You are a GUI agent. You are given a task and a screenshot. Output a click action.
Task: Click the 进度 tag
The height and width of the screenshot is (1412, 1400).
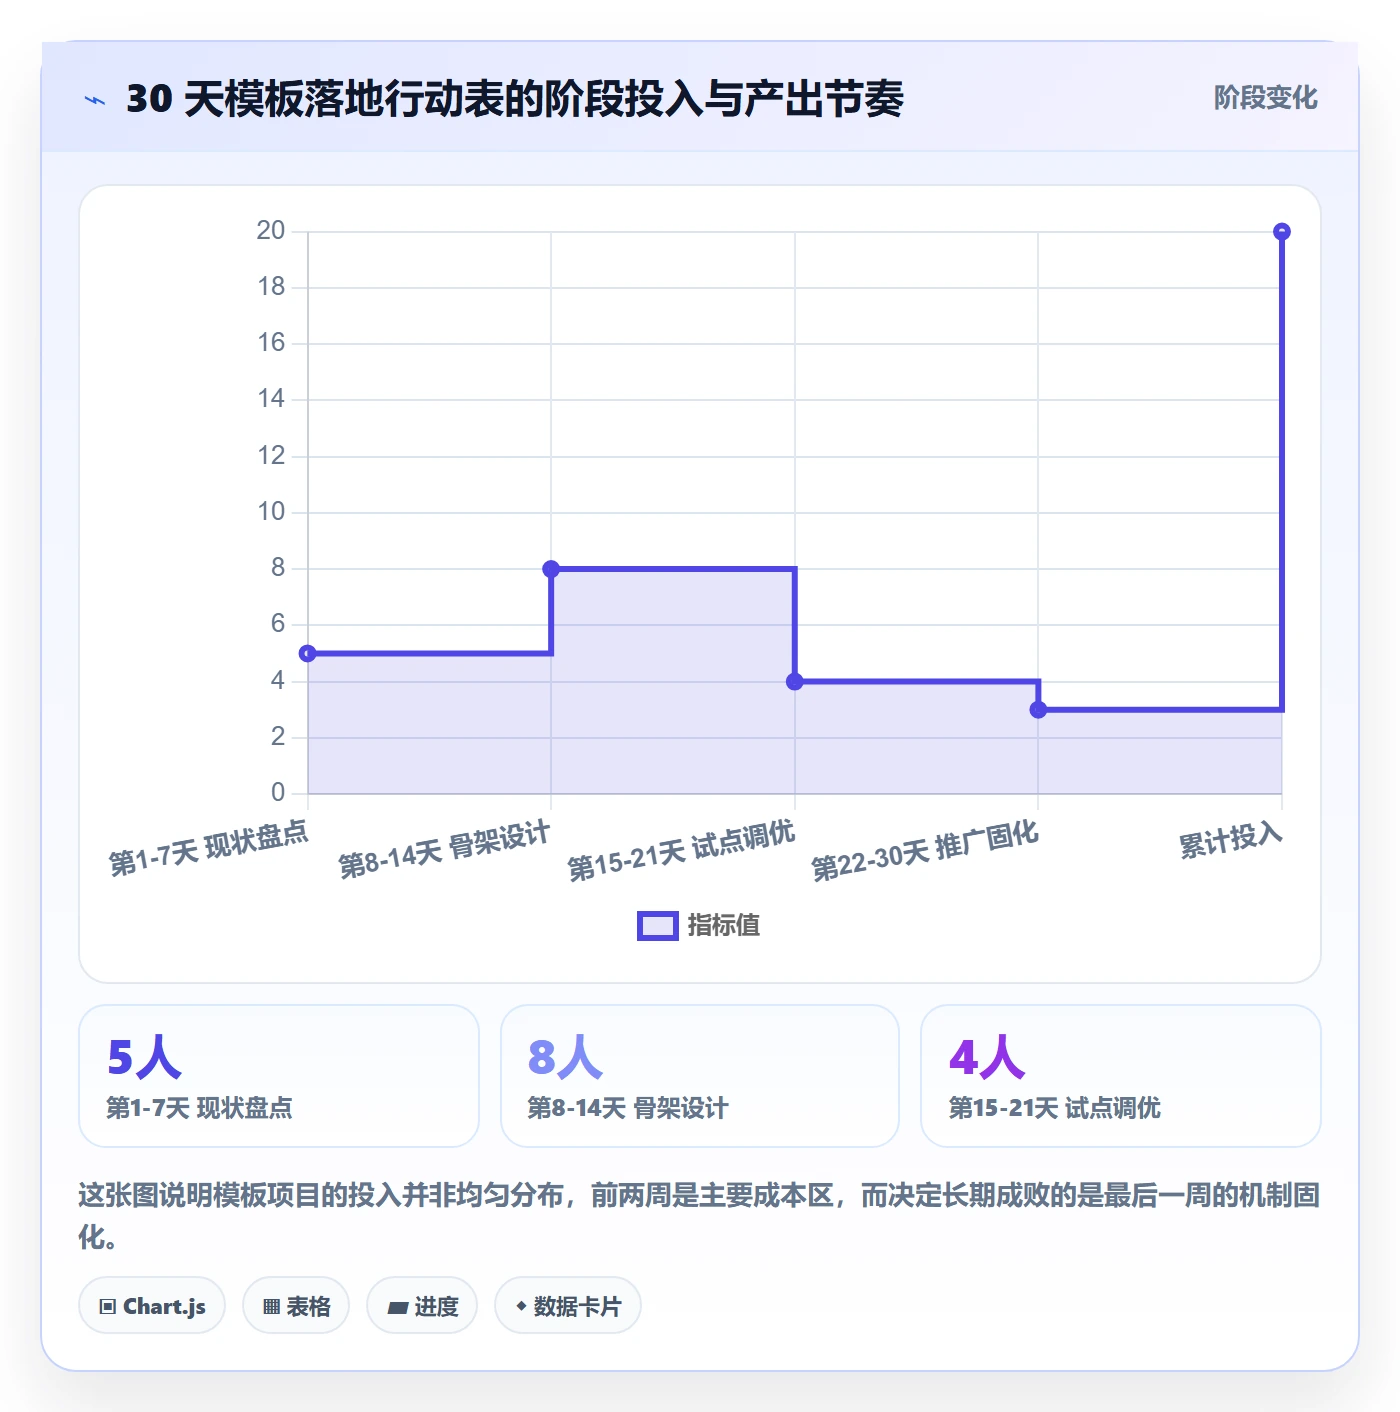422,1305
